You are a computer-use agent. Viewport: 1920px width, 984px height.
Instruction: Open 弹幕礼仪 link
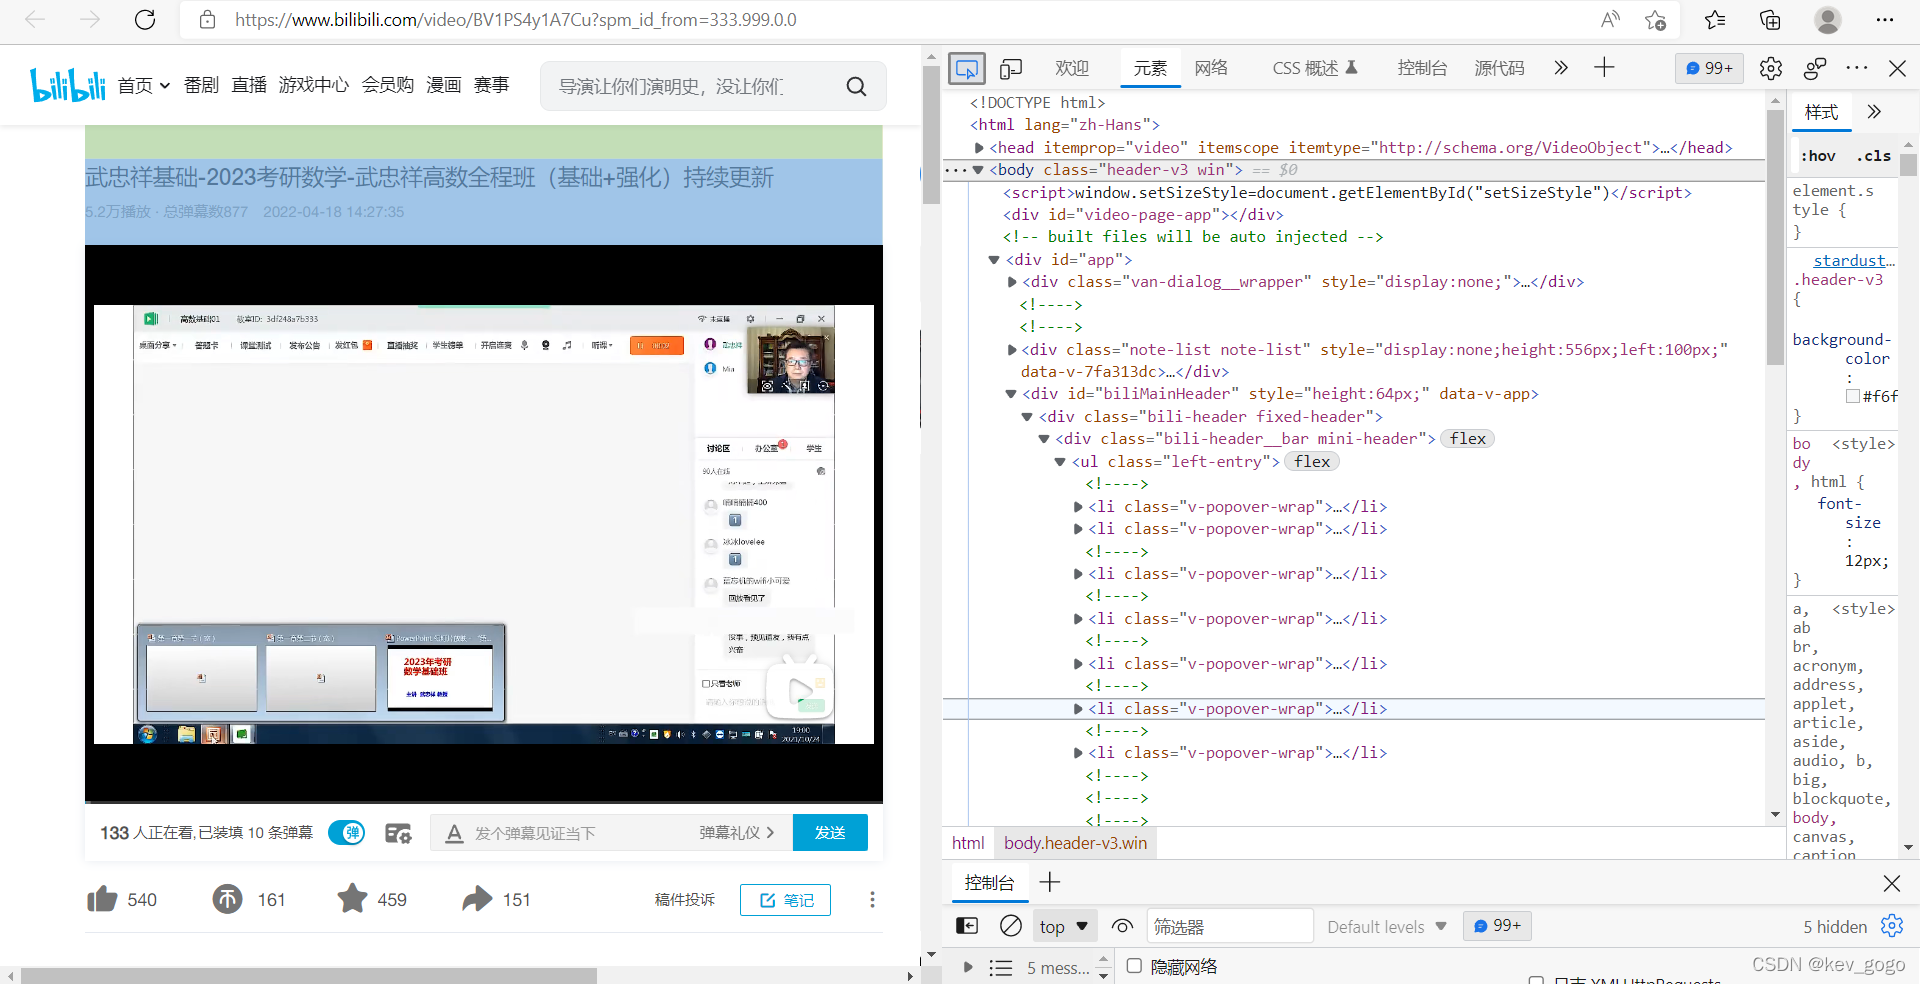[x=737, y=833]
